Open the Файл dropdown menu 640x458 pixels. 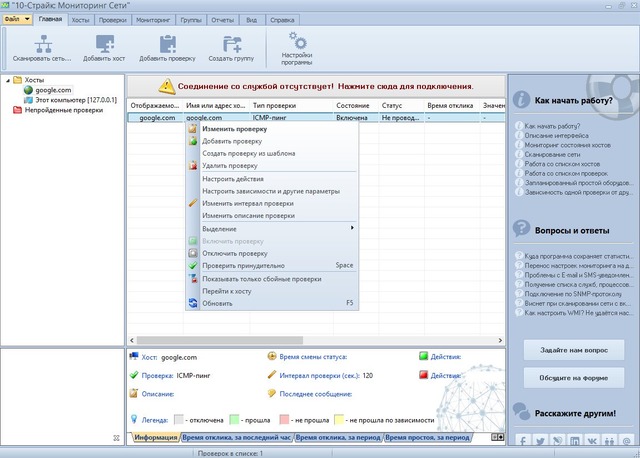coord(19,19)
